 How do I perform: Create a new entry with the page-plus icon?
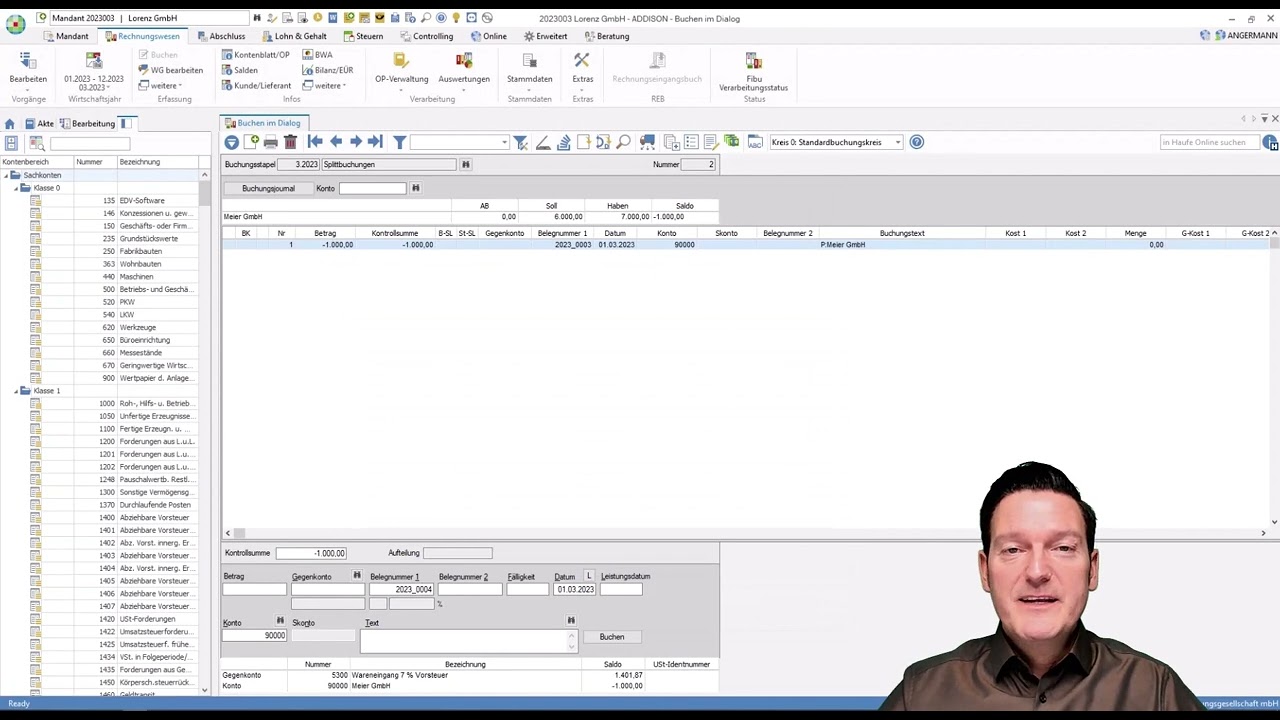(251, 142)
